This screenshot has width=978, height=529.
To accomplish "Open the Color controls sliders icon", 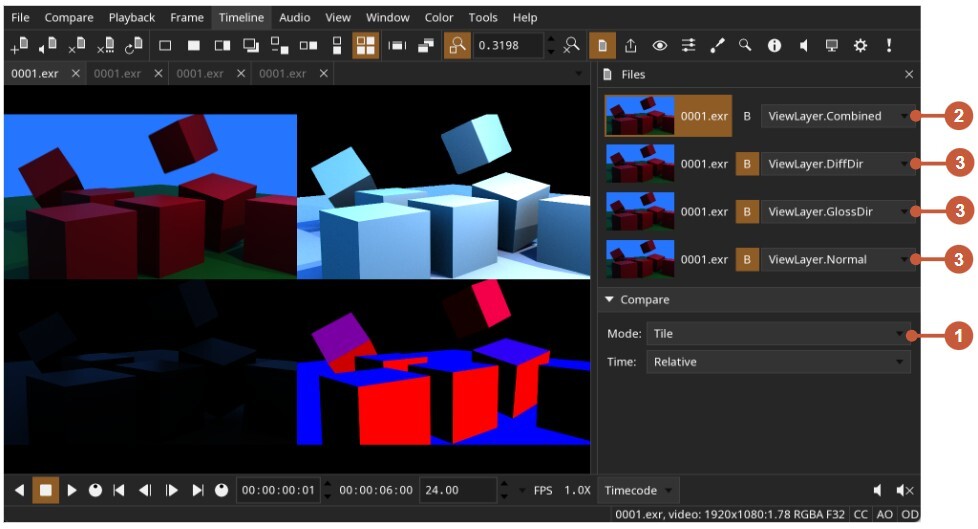I will [x=688, y=46].
